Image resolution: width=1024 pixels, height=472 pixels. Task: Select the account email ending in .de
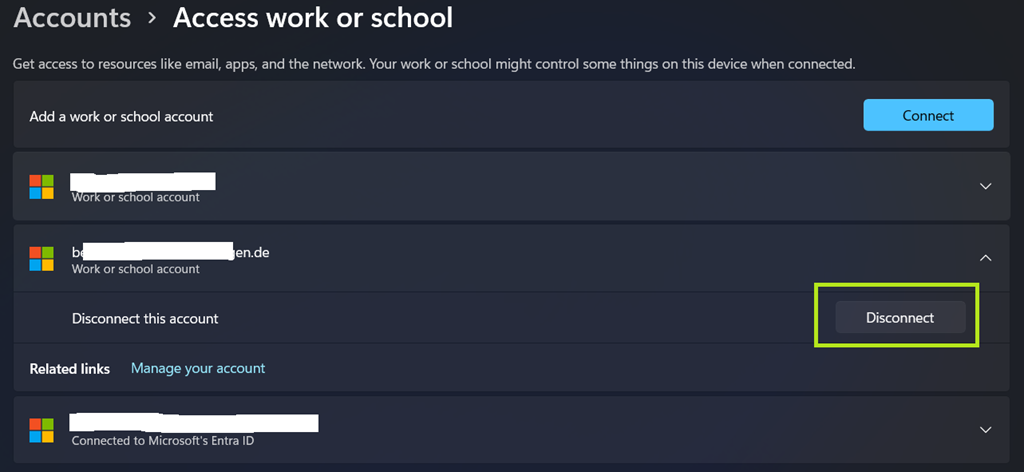(170, 252)
